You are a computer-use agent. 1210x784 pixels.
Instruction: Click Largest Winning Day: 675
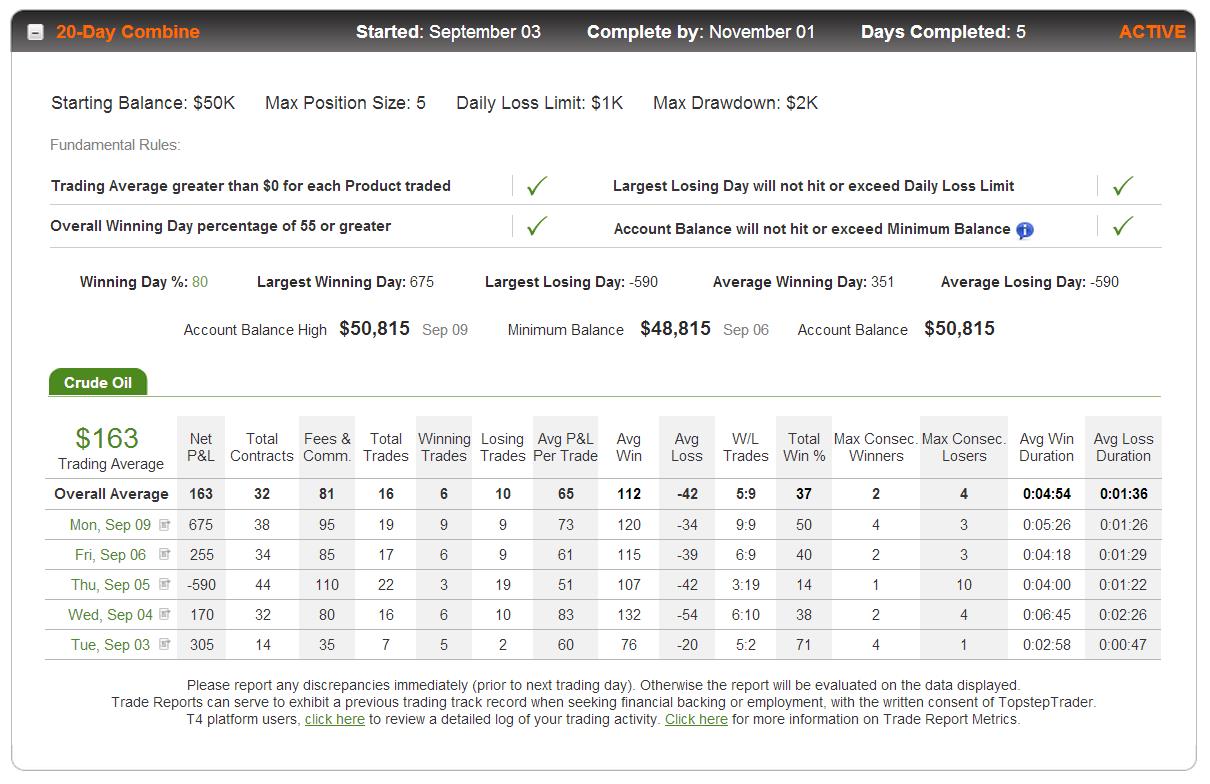(x=345, y=282)
